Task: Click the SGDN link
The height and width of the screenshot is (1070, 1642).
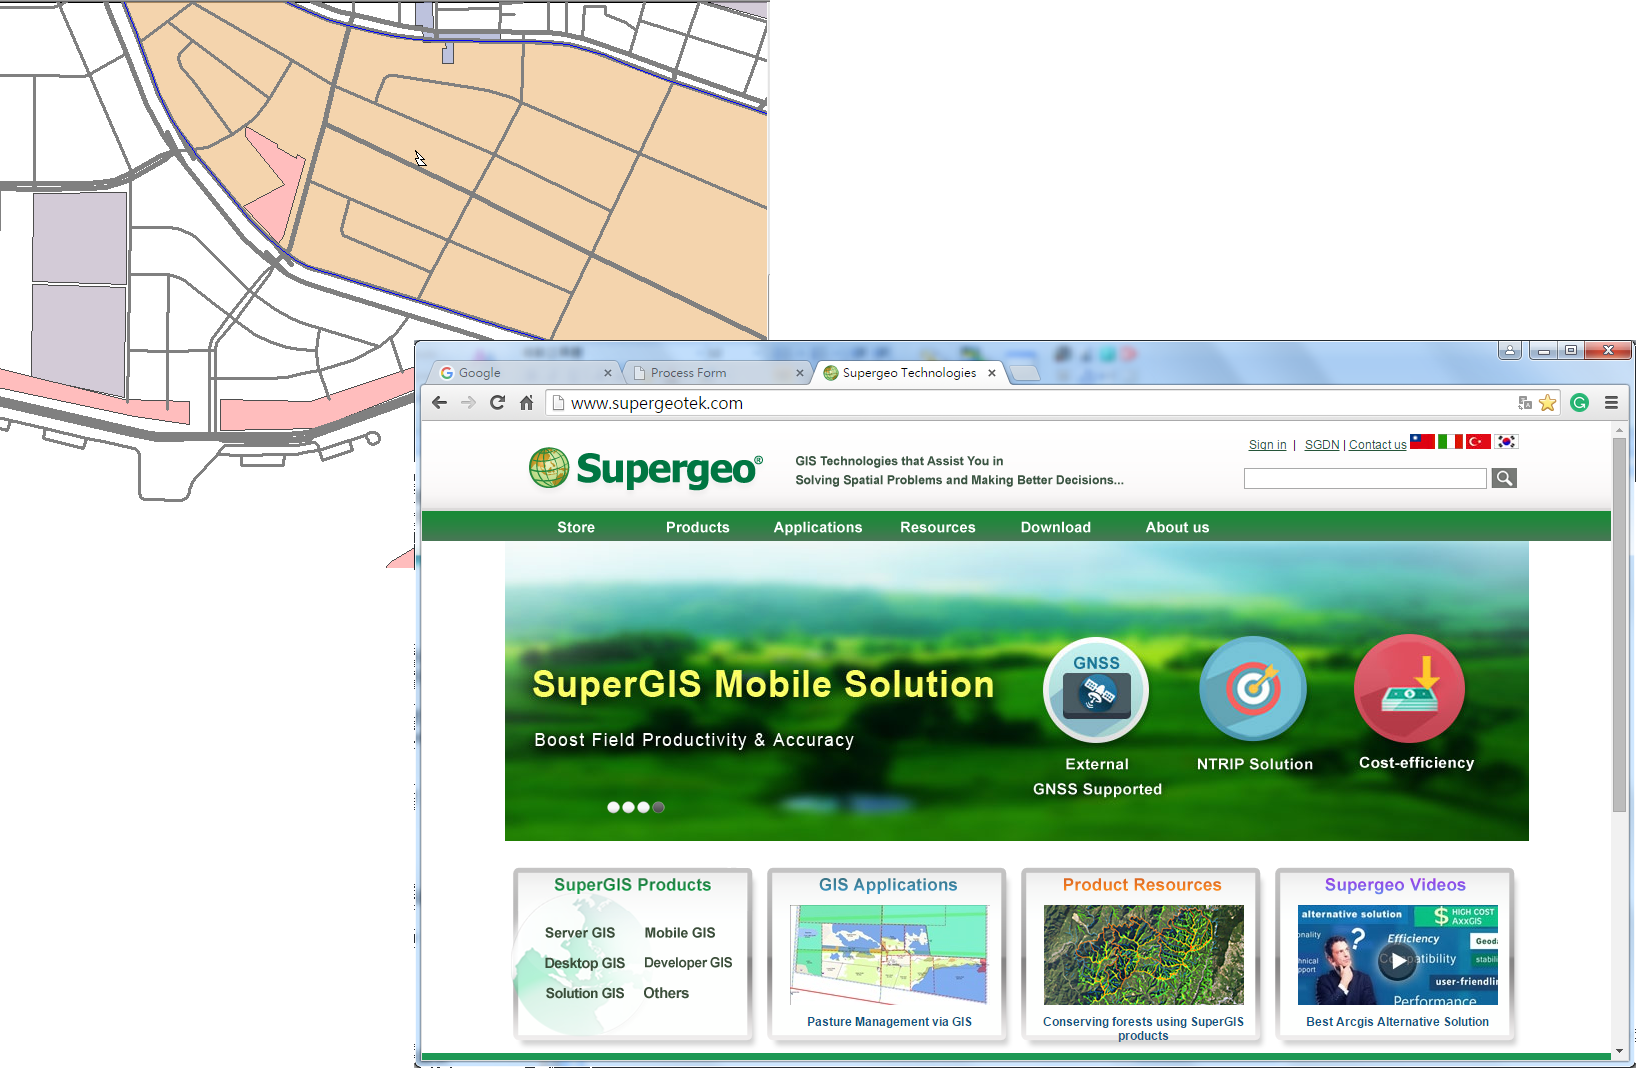Action: click(x=1322, y=445)
